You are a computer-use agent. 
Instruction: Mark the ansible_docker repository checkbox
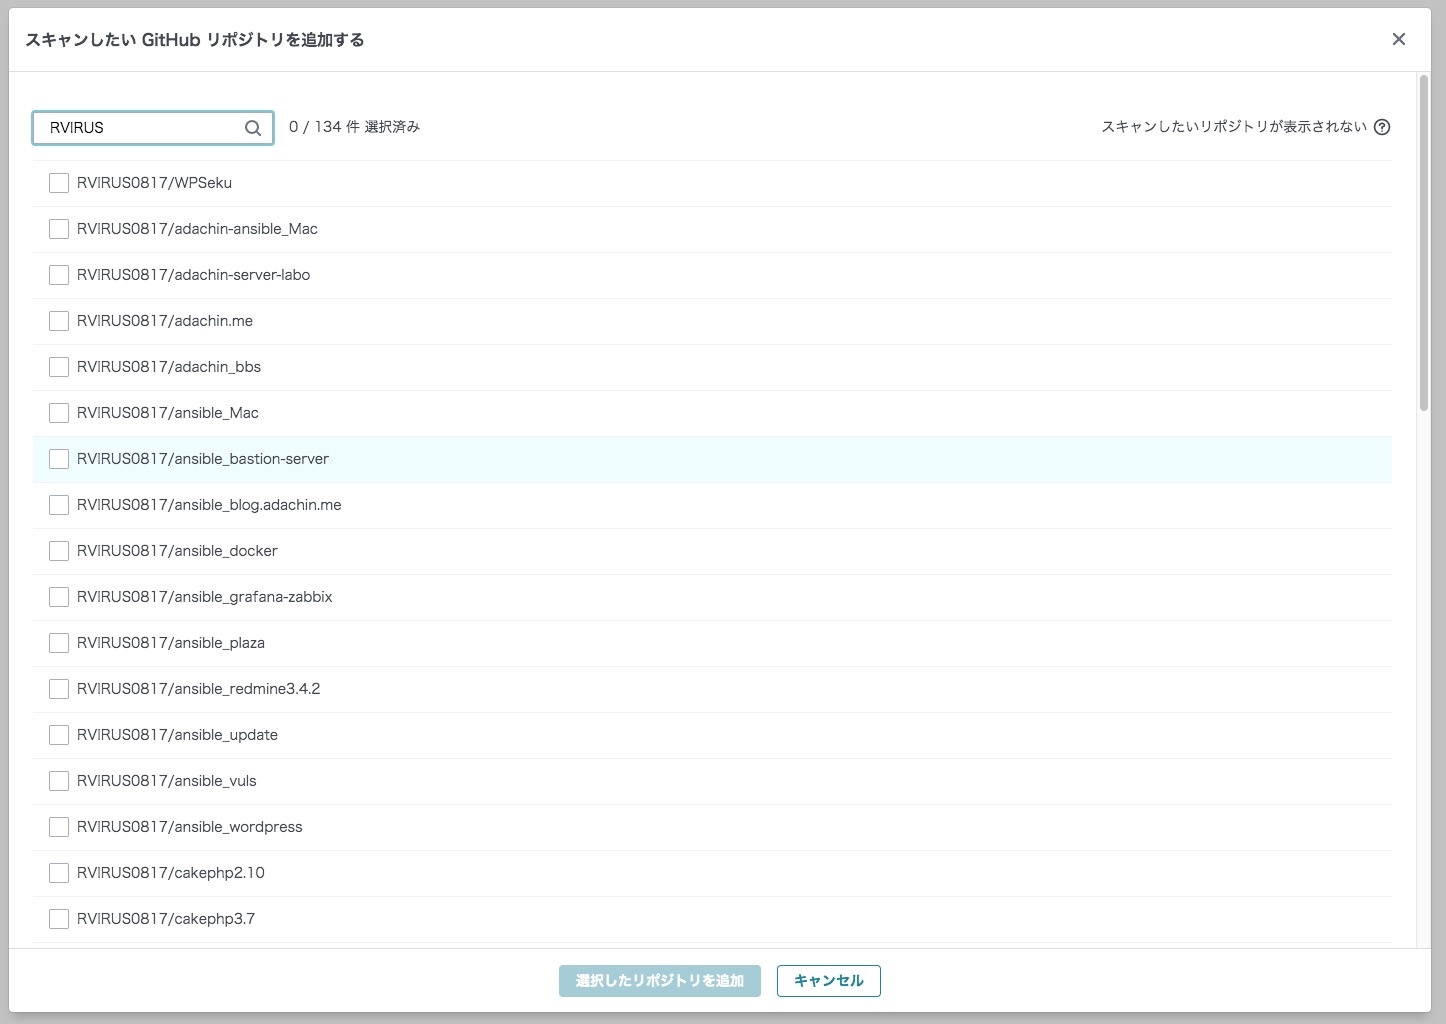tap(59, 551)
